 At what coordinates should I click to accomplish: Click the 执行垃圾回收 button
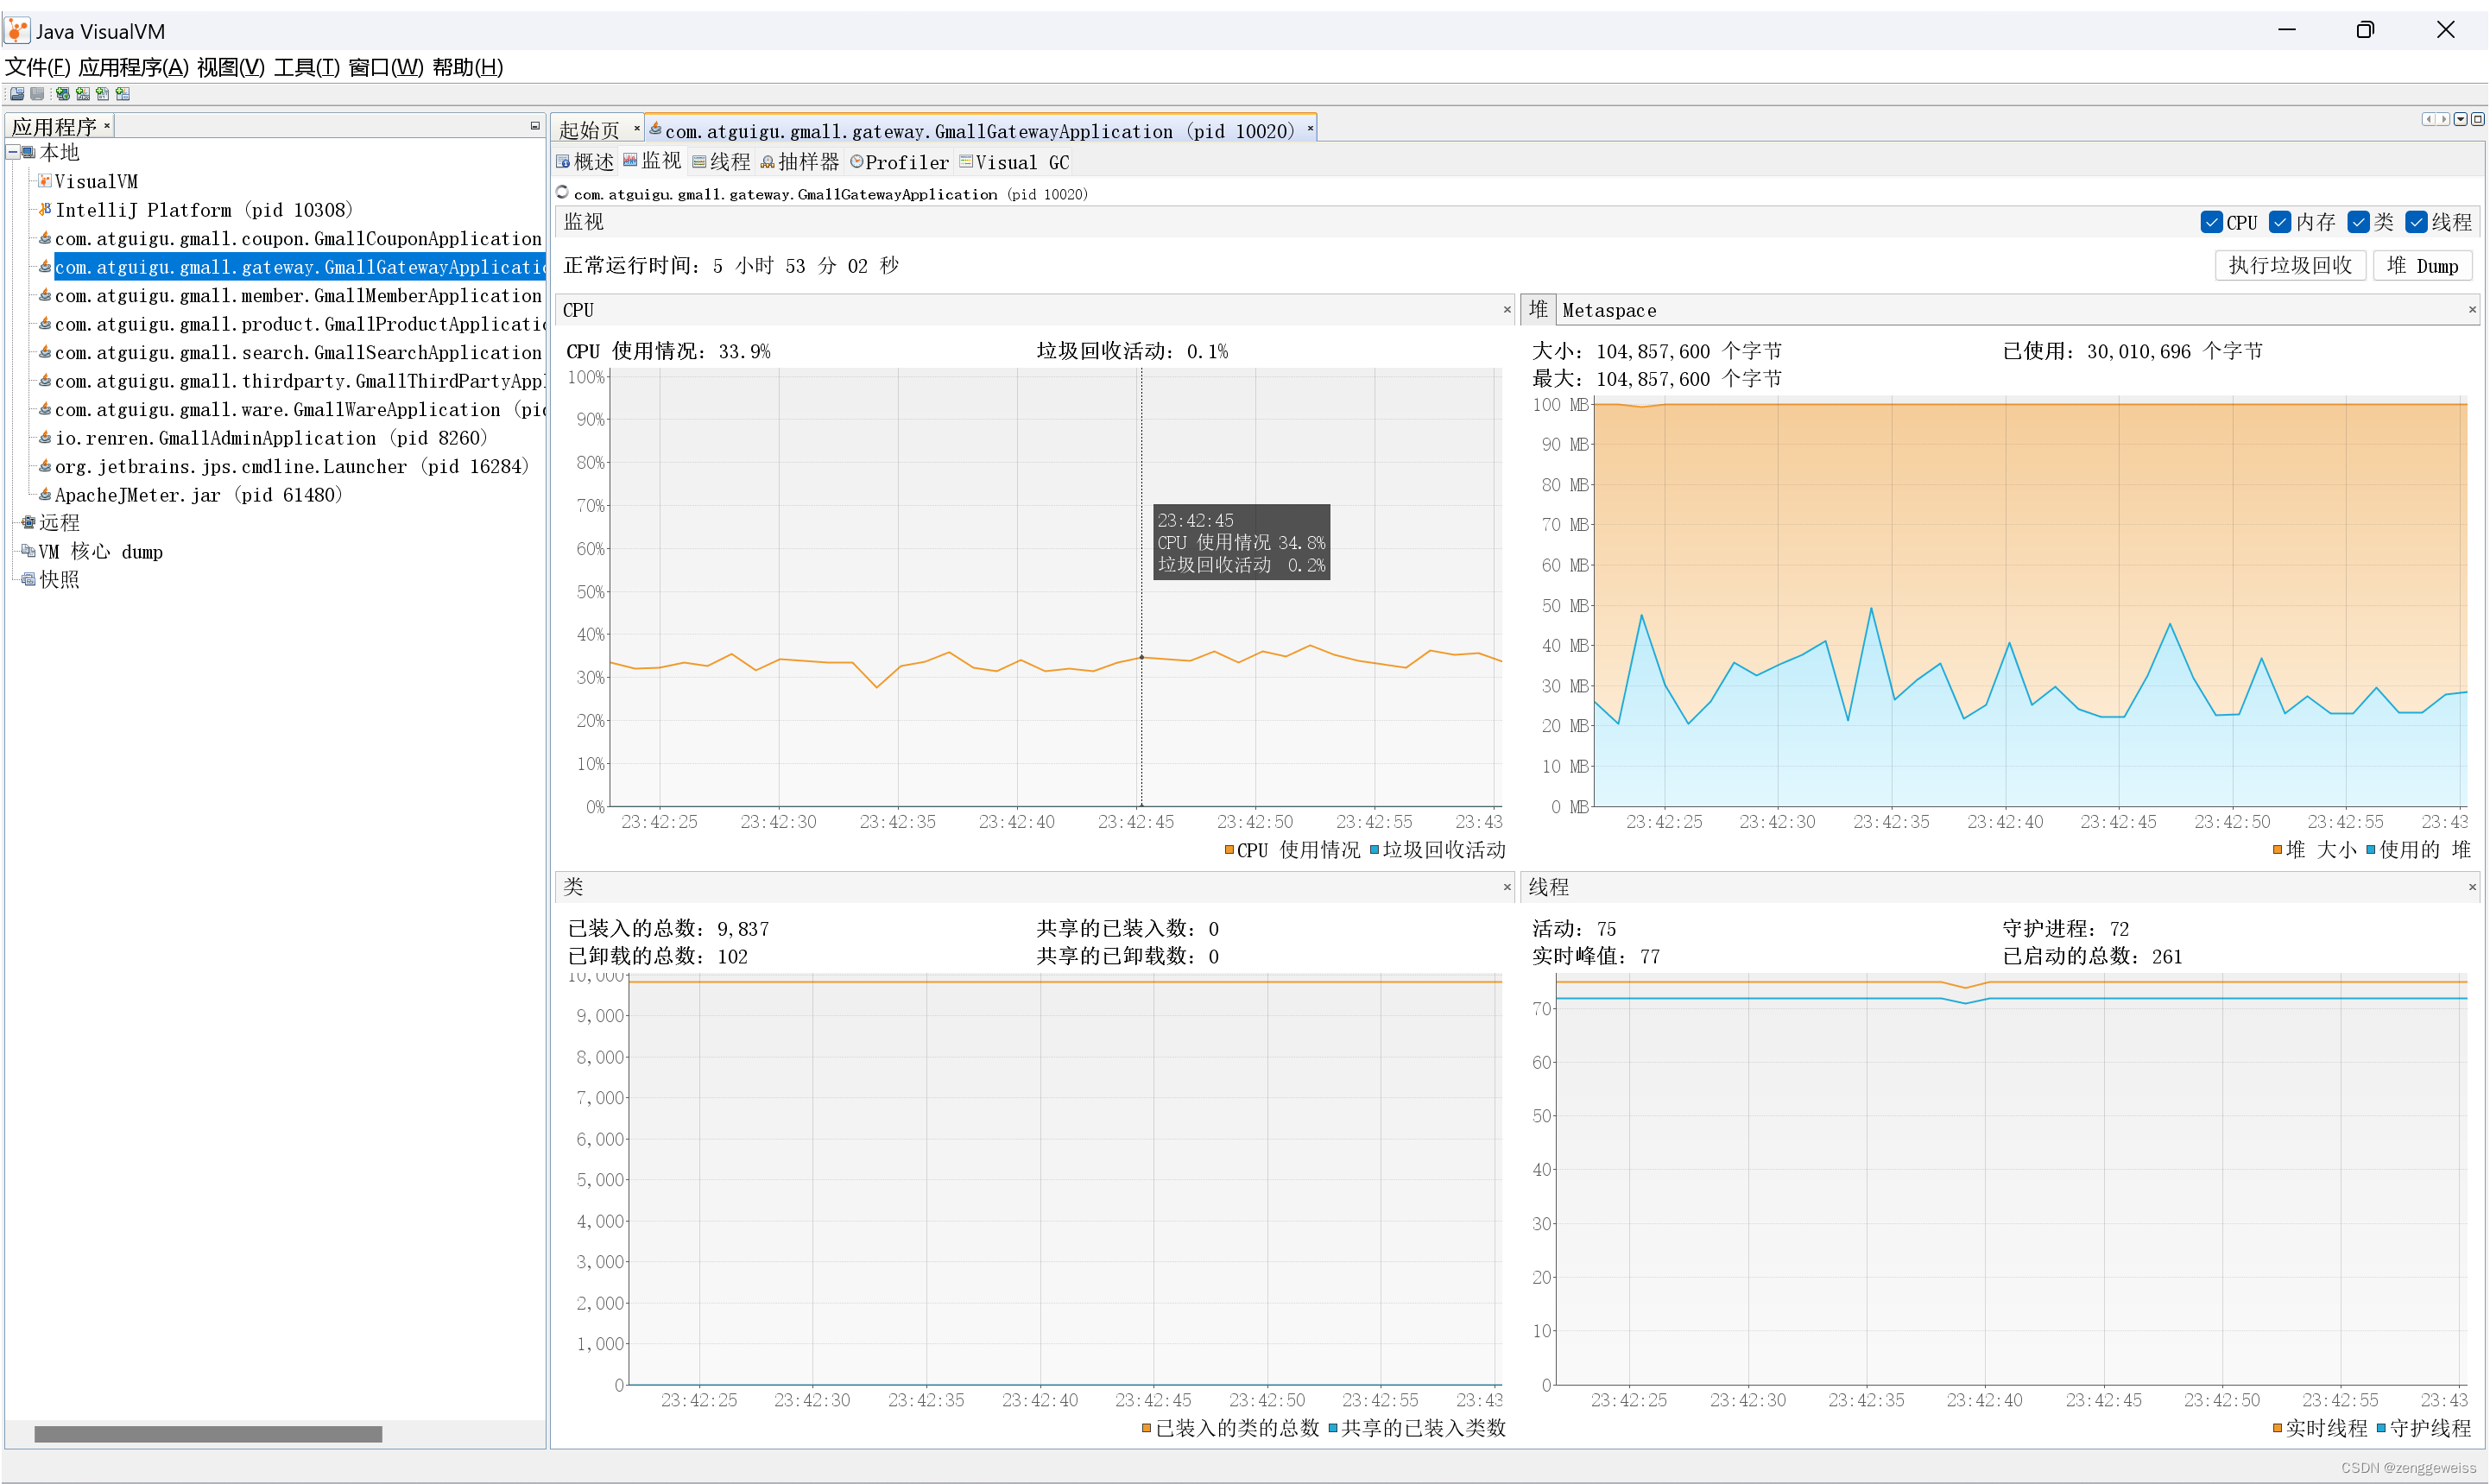2290,265
